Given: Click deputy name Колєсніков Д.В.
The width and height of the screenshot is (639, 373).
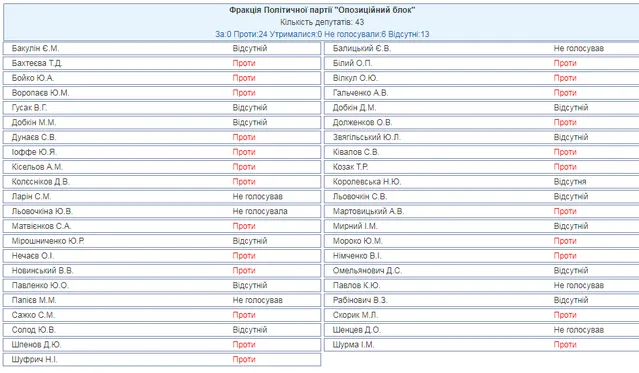Looking at the screenshot, I should tap(41, 182).
